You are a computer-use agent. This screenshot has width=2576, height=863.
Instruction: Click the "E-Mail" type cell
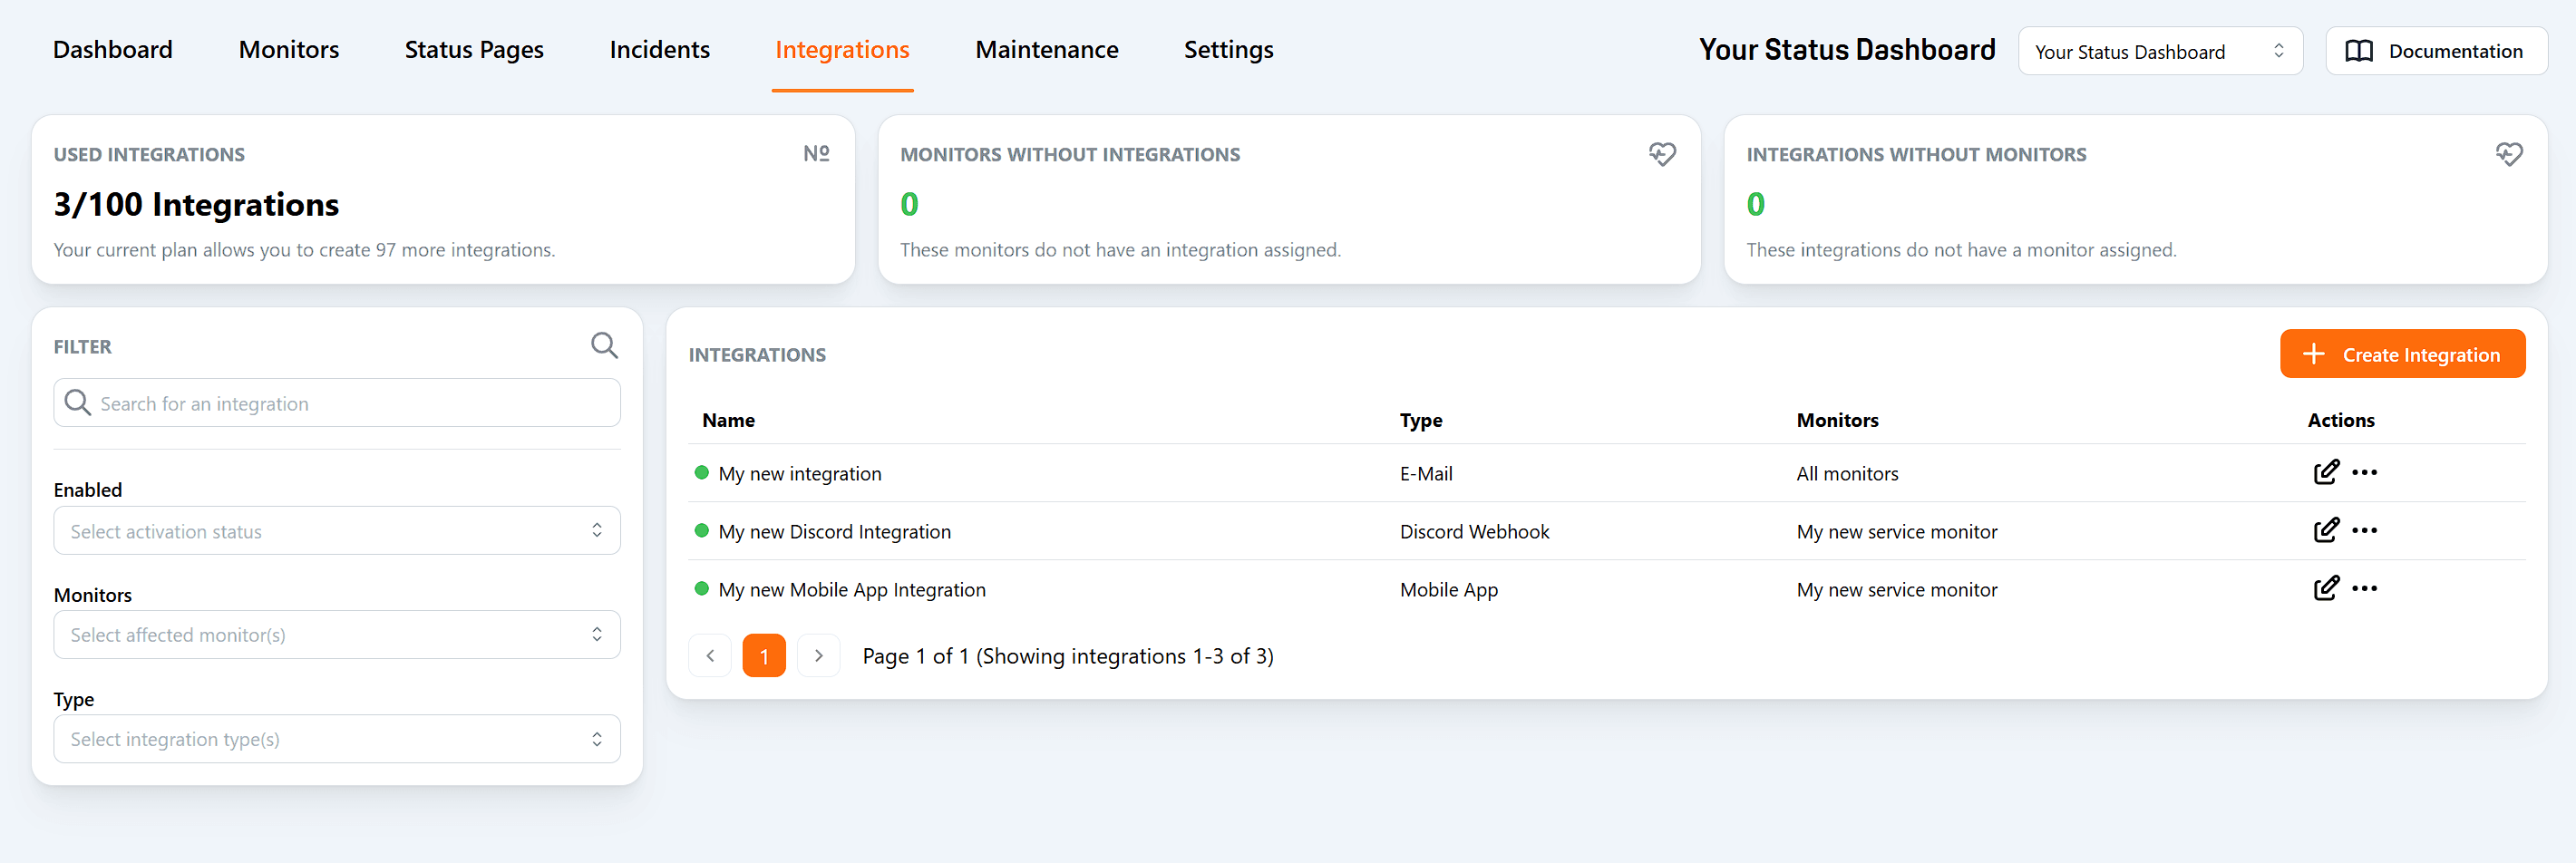[1426, 474]
